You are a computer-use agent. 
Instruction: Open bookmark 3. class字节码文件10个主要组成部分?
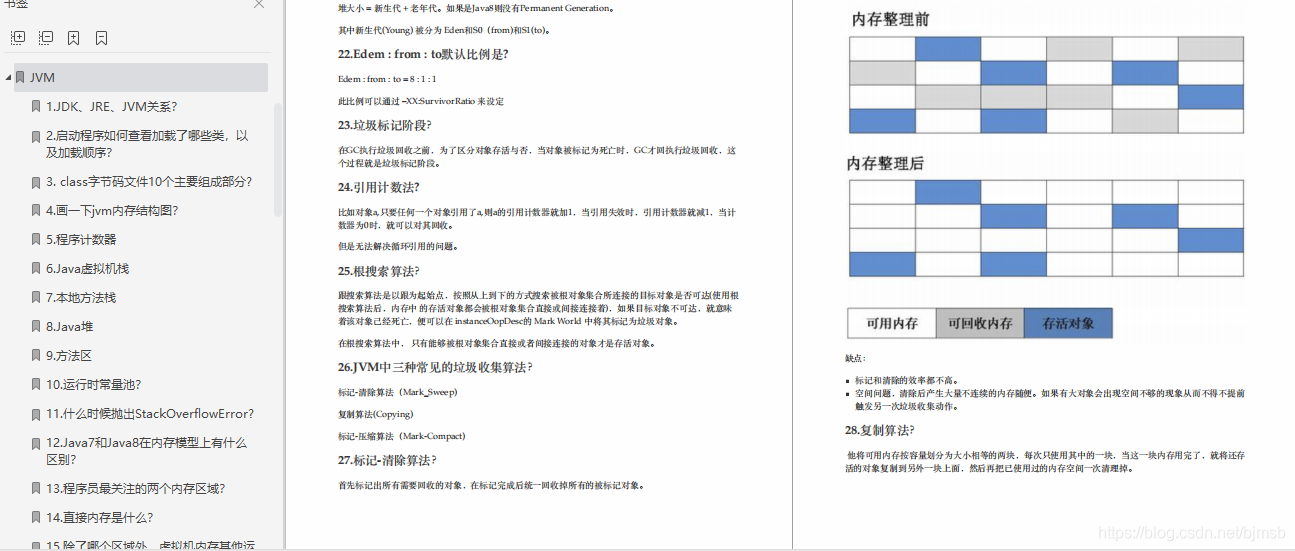[149, 182]
